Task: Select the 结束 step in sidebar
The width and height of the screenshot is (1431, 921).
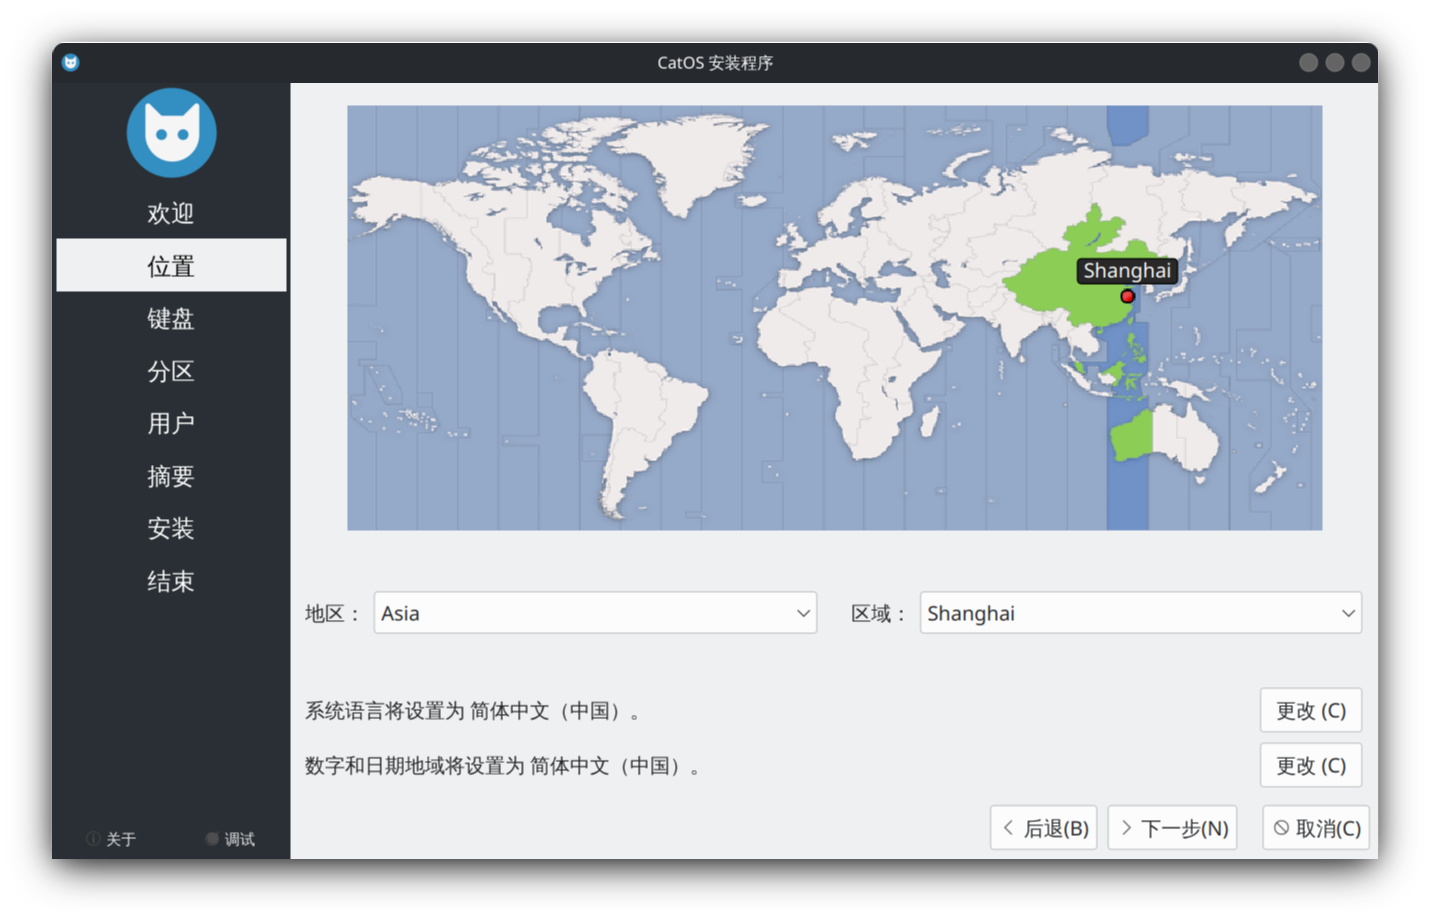Action: [x=171, y=581]
